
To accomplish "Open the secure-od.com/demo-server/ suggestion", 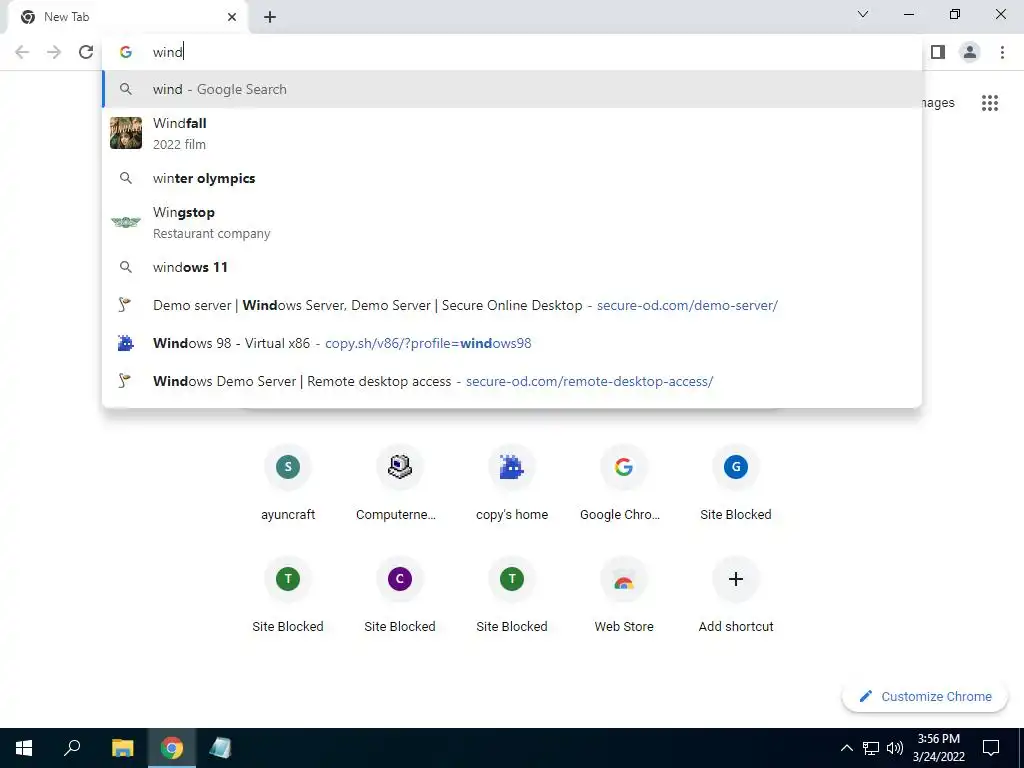I will point(512,305).
